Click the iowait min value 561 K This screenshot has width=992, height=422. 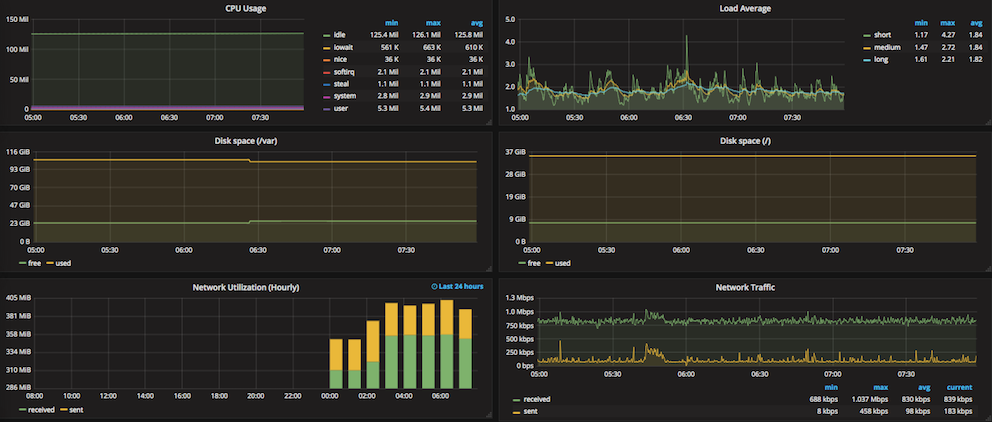388,47
